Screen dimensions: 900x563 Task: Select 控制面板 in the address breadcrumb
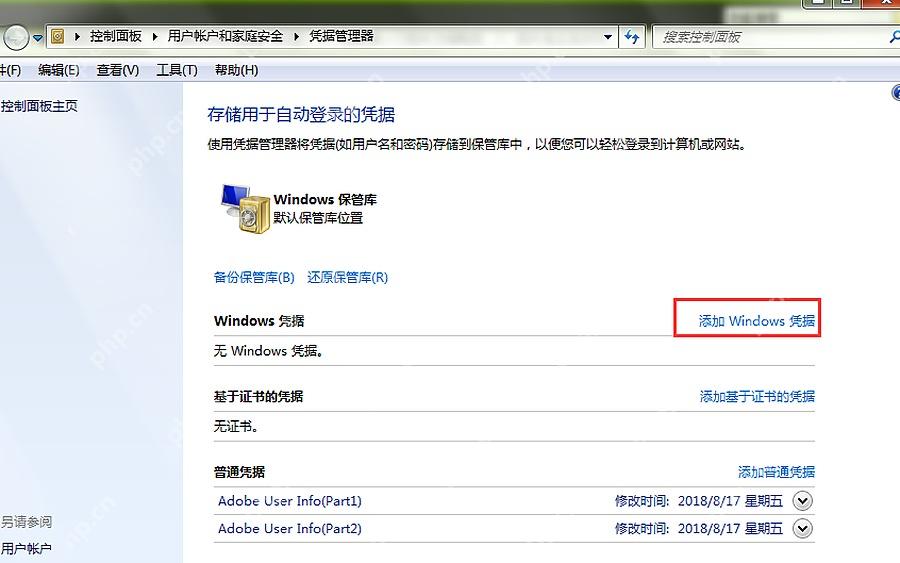[x=115, y=36]
